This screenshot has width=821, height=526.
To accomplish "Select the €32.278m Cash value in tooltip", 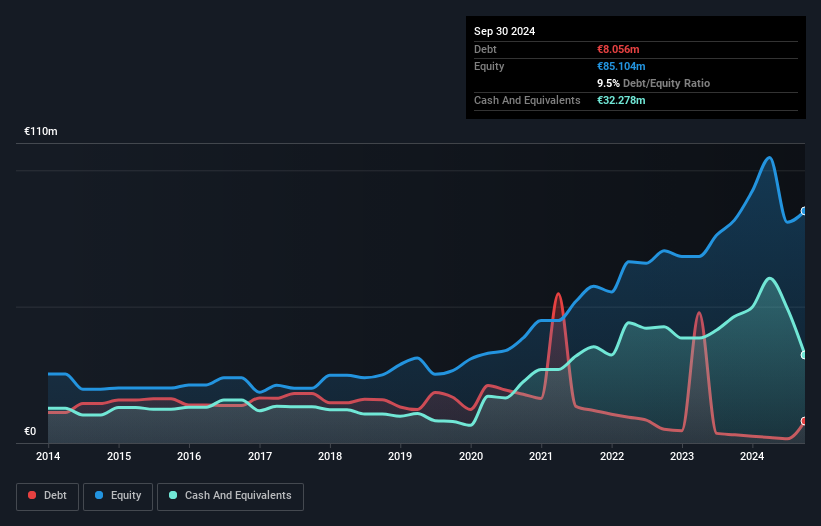I will coord(623,100).
